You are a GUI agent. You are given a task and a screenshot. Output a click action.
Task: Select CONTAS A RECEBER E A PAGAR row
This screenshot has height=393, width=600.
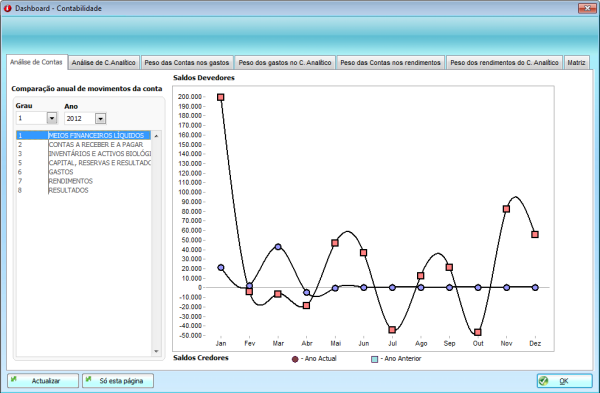[x=84, y=145]
